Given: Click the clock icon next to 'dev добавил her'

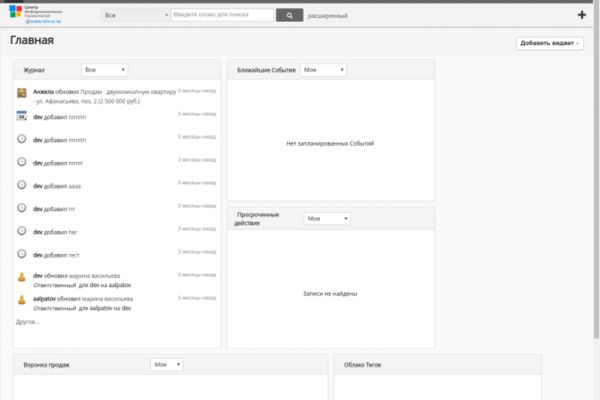Looking at the screenshot, I should point(22,231).
